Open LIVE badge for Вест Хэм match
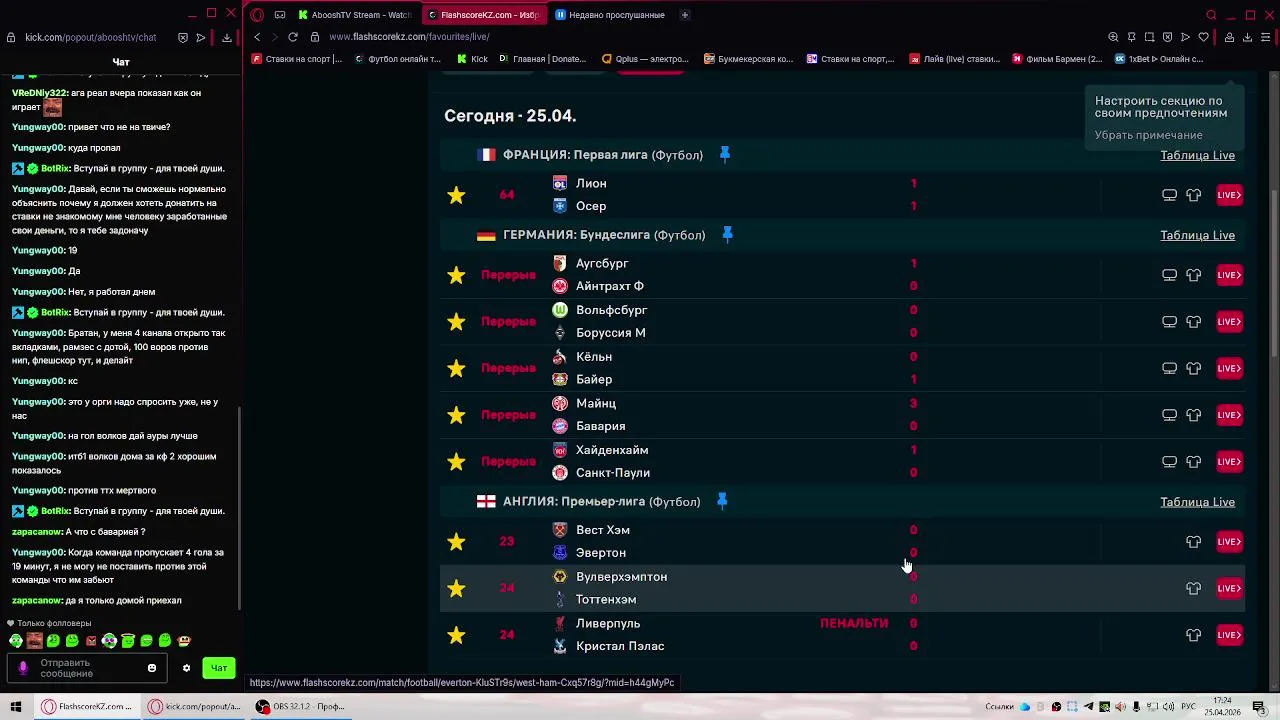The image size is (1280, 720). pyautogui.click(x=1229, y=542)
